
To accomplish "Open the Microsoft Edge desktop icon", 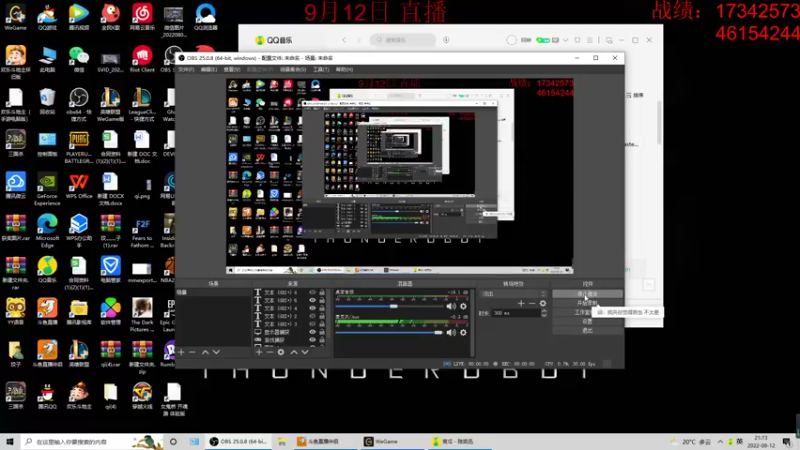I will coord(47,231).
